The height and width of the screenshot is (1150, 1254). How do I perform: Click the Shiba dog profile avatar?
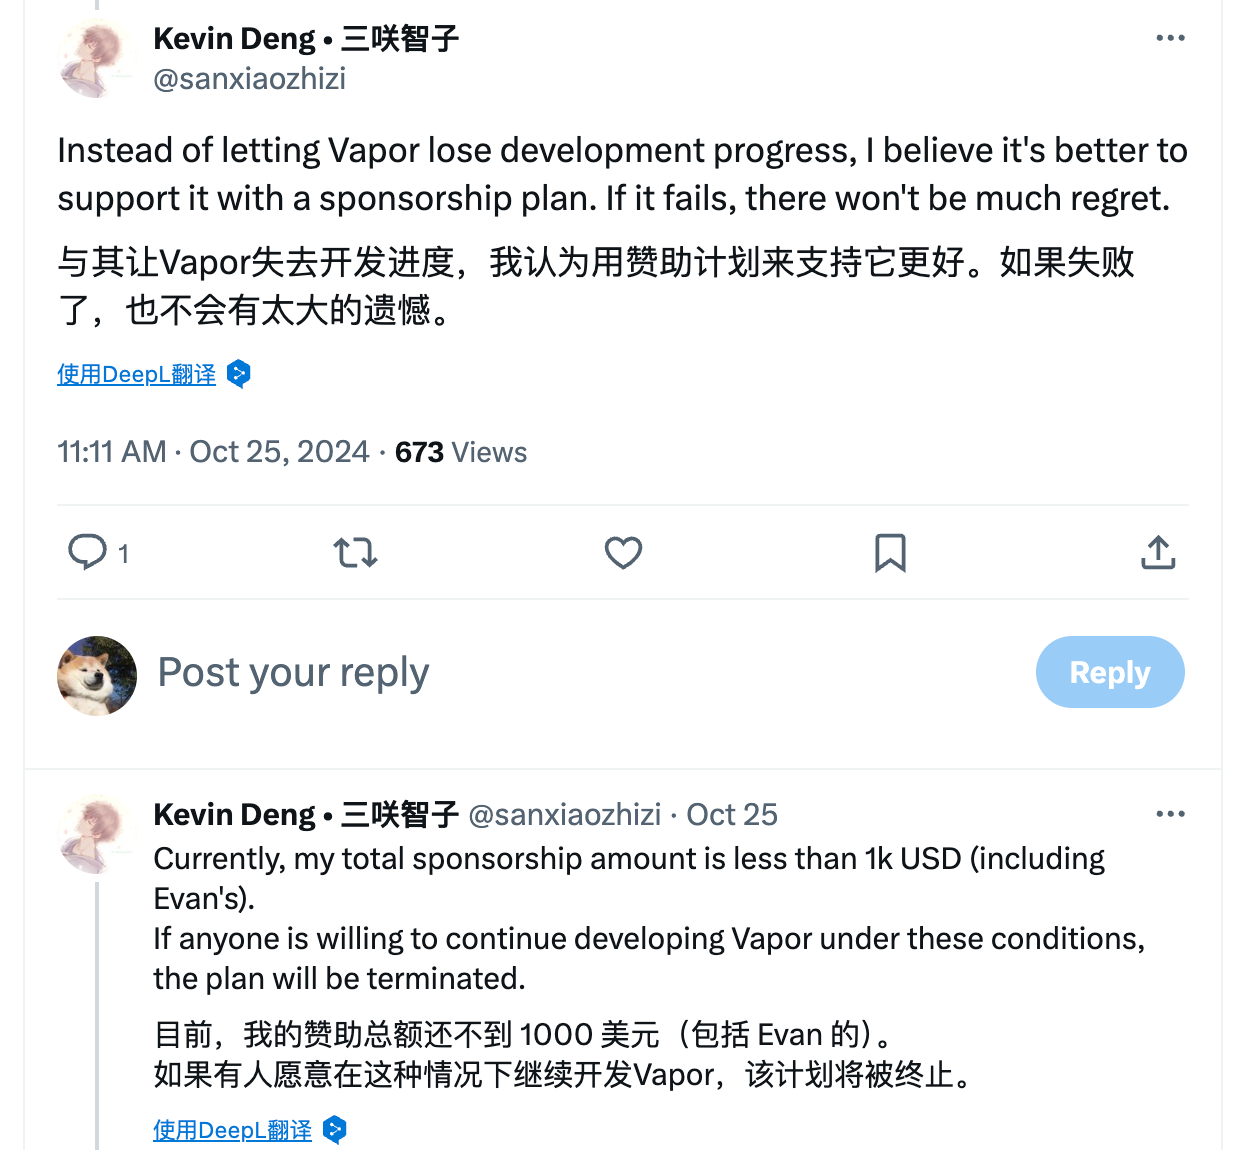[97, 675]
